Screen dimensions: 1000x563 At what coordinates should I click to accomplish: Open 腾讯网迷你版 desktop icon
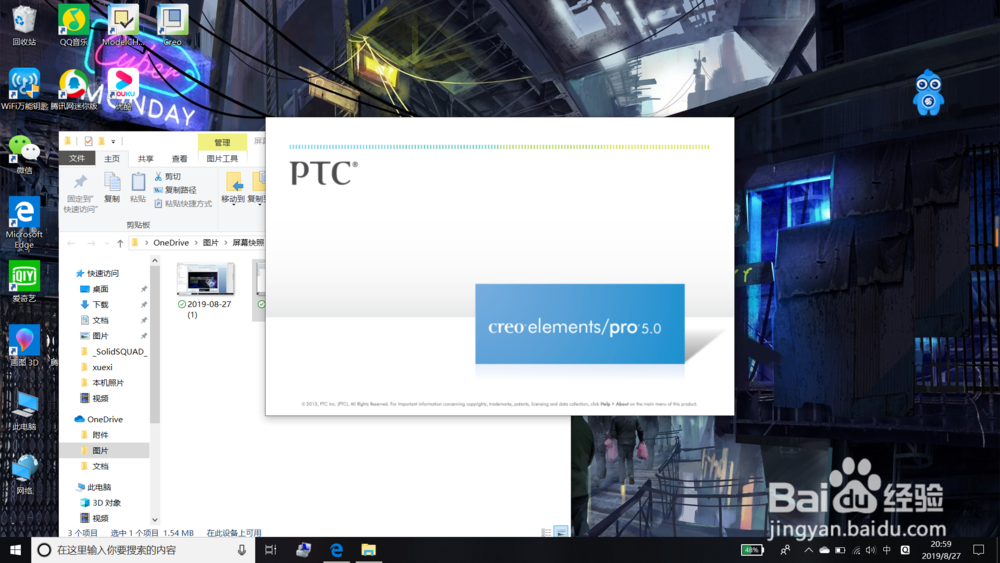coord(74,89)
